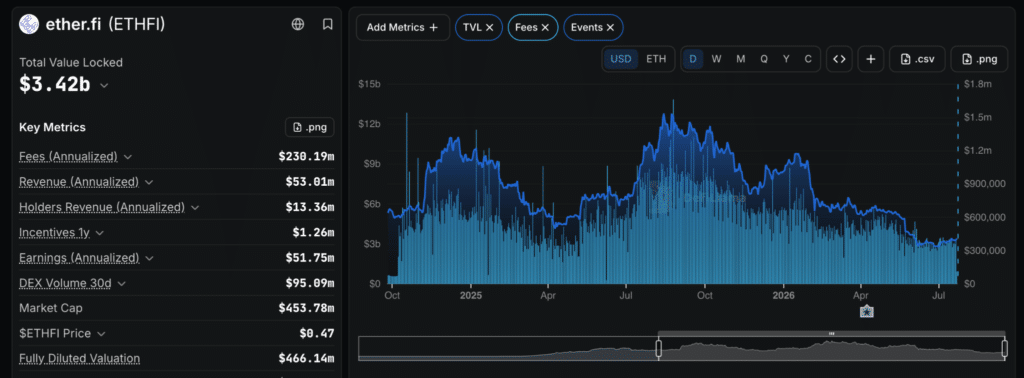Click the $1.8m right axis label

pyautogui.click(x=978, y=84)
